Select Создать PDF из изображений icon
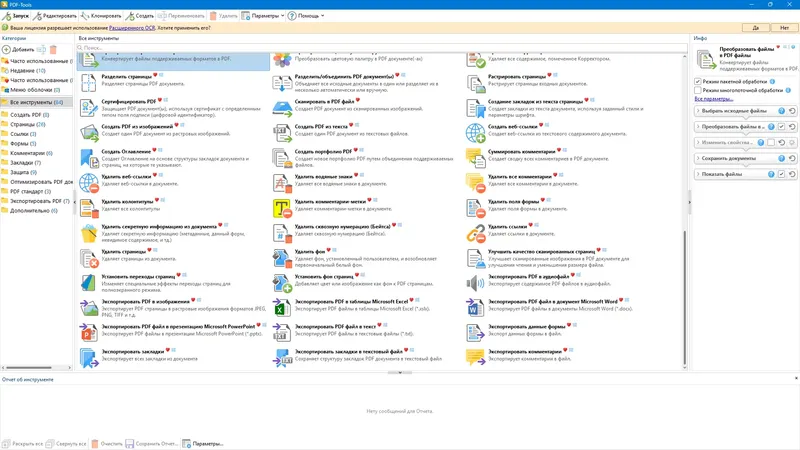Viewport: 800px width, 450px height. pyautogui.click(x=89, y=133)
